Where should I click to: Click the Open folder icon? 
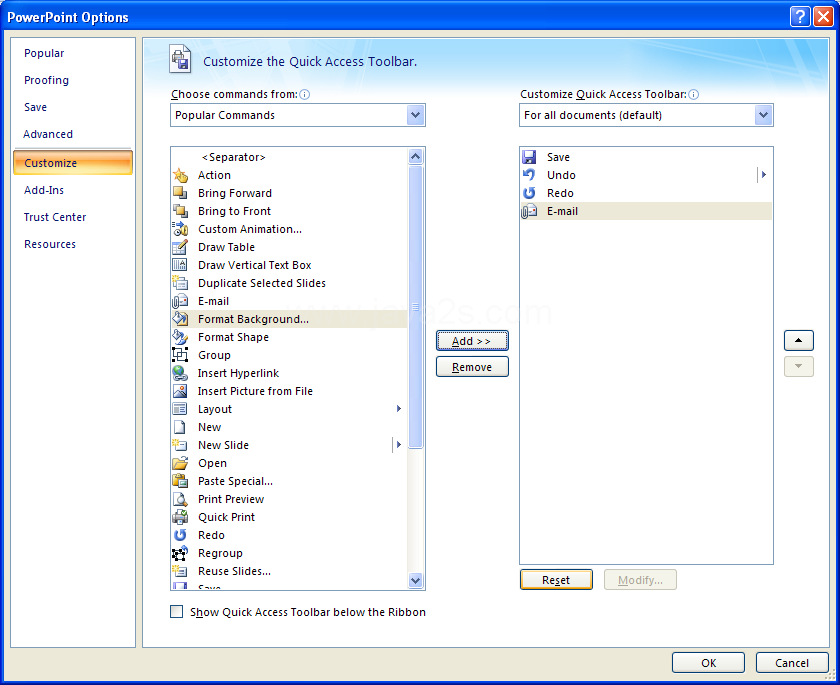[180, 463]
